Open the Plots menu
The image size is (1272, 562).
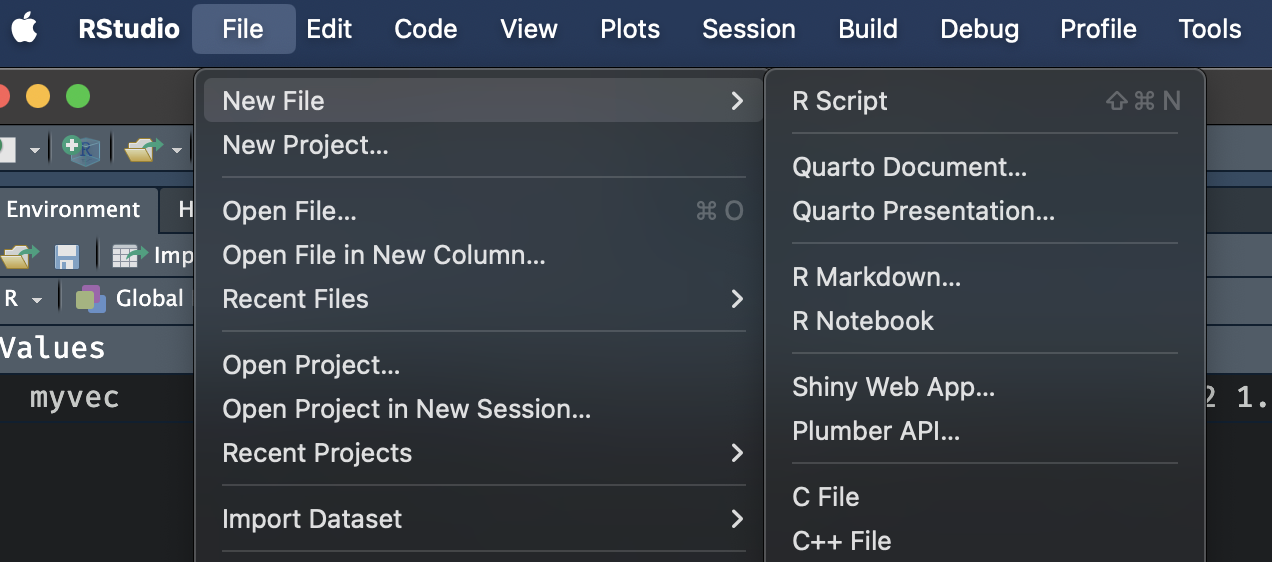point(630,29)
